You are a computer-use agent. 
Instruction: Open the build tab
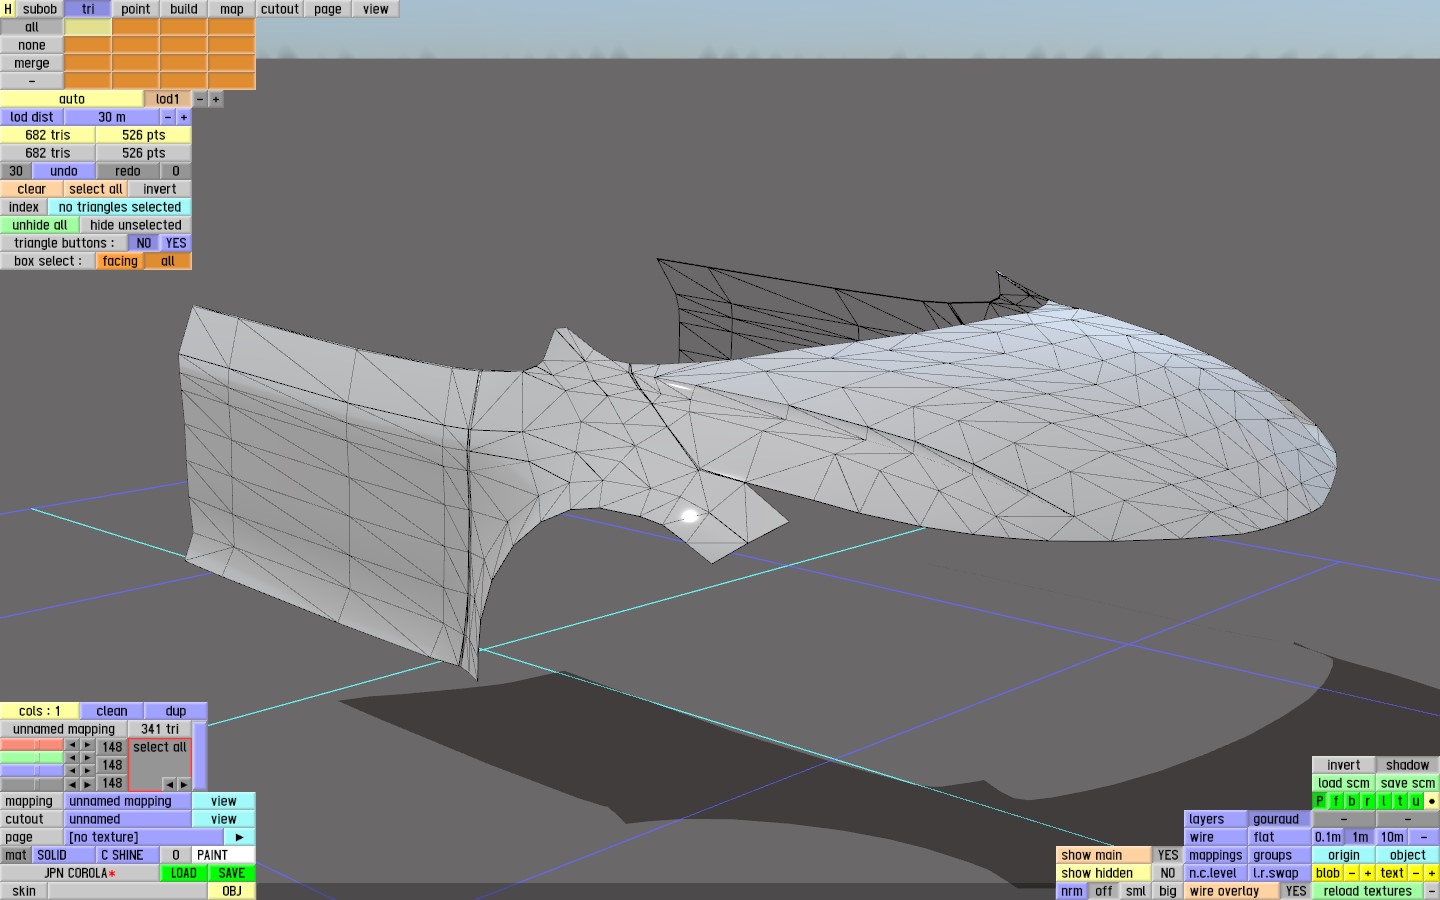[x=184, y=9]
